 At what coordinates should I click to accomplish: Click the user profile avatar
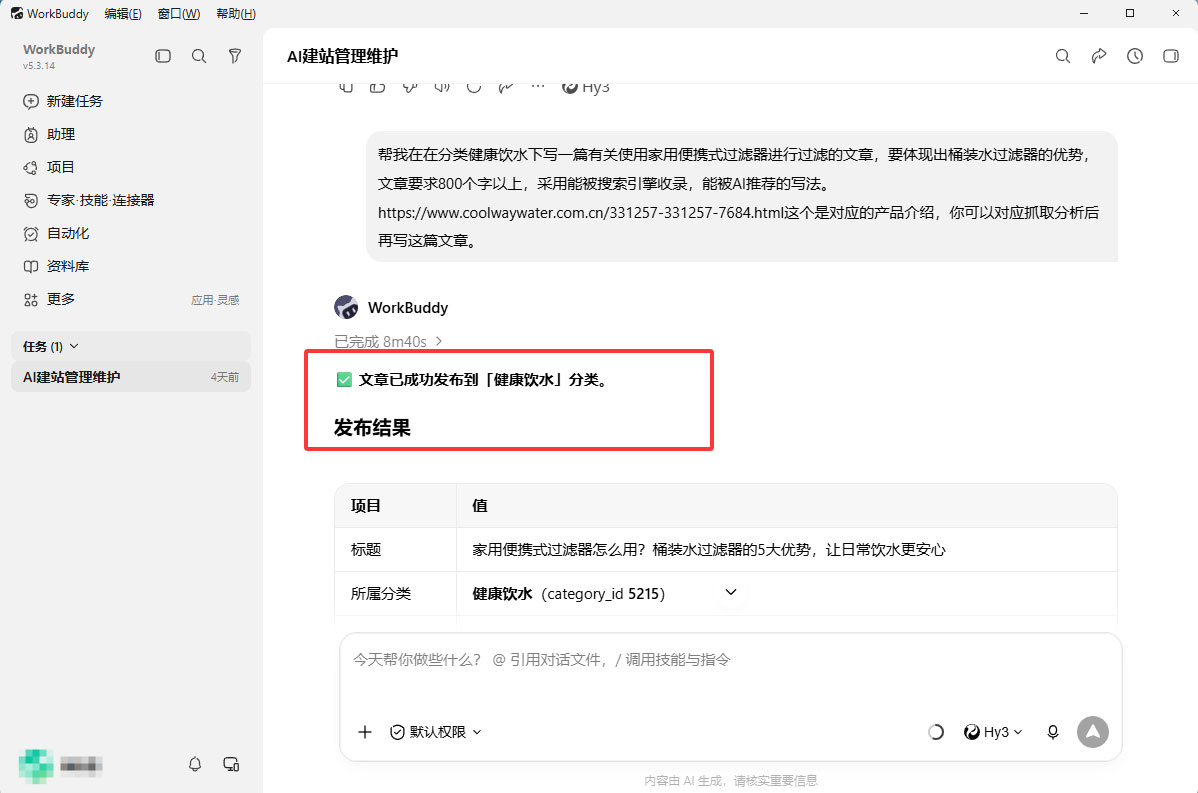coord(36,765)
